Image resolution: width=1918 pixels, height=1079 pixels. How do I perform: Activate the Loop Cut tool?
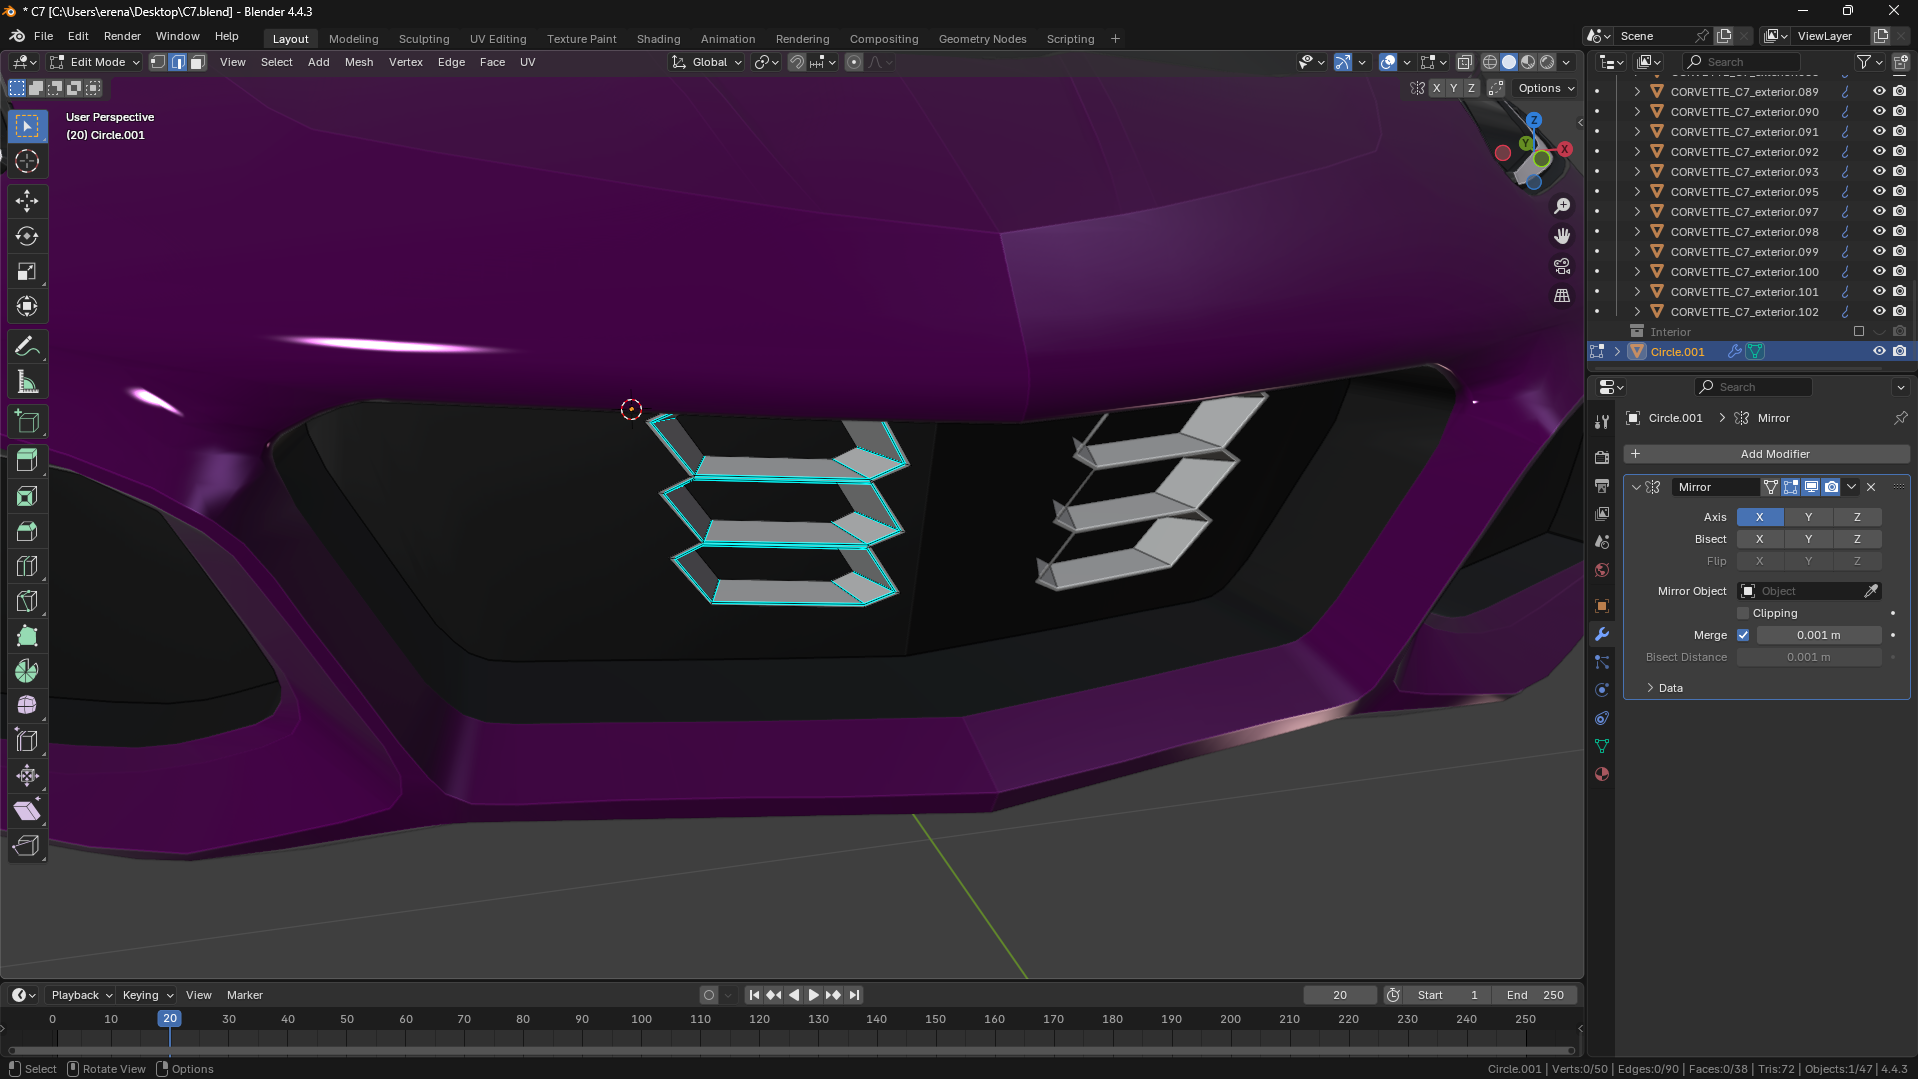[x=27, y=566]
